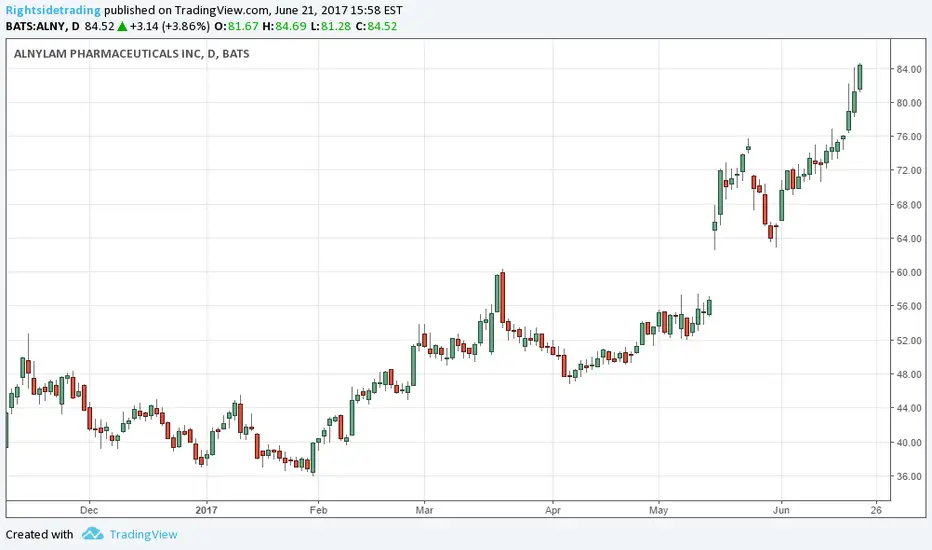
Task: Click the 40.00 price axis label
Action: coord(909,442)
